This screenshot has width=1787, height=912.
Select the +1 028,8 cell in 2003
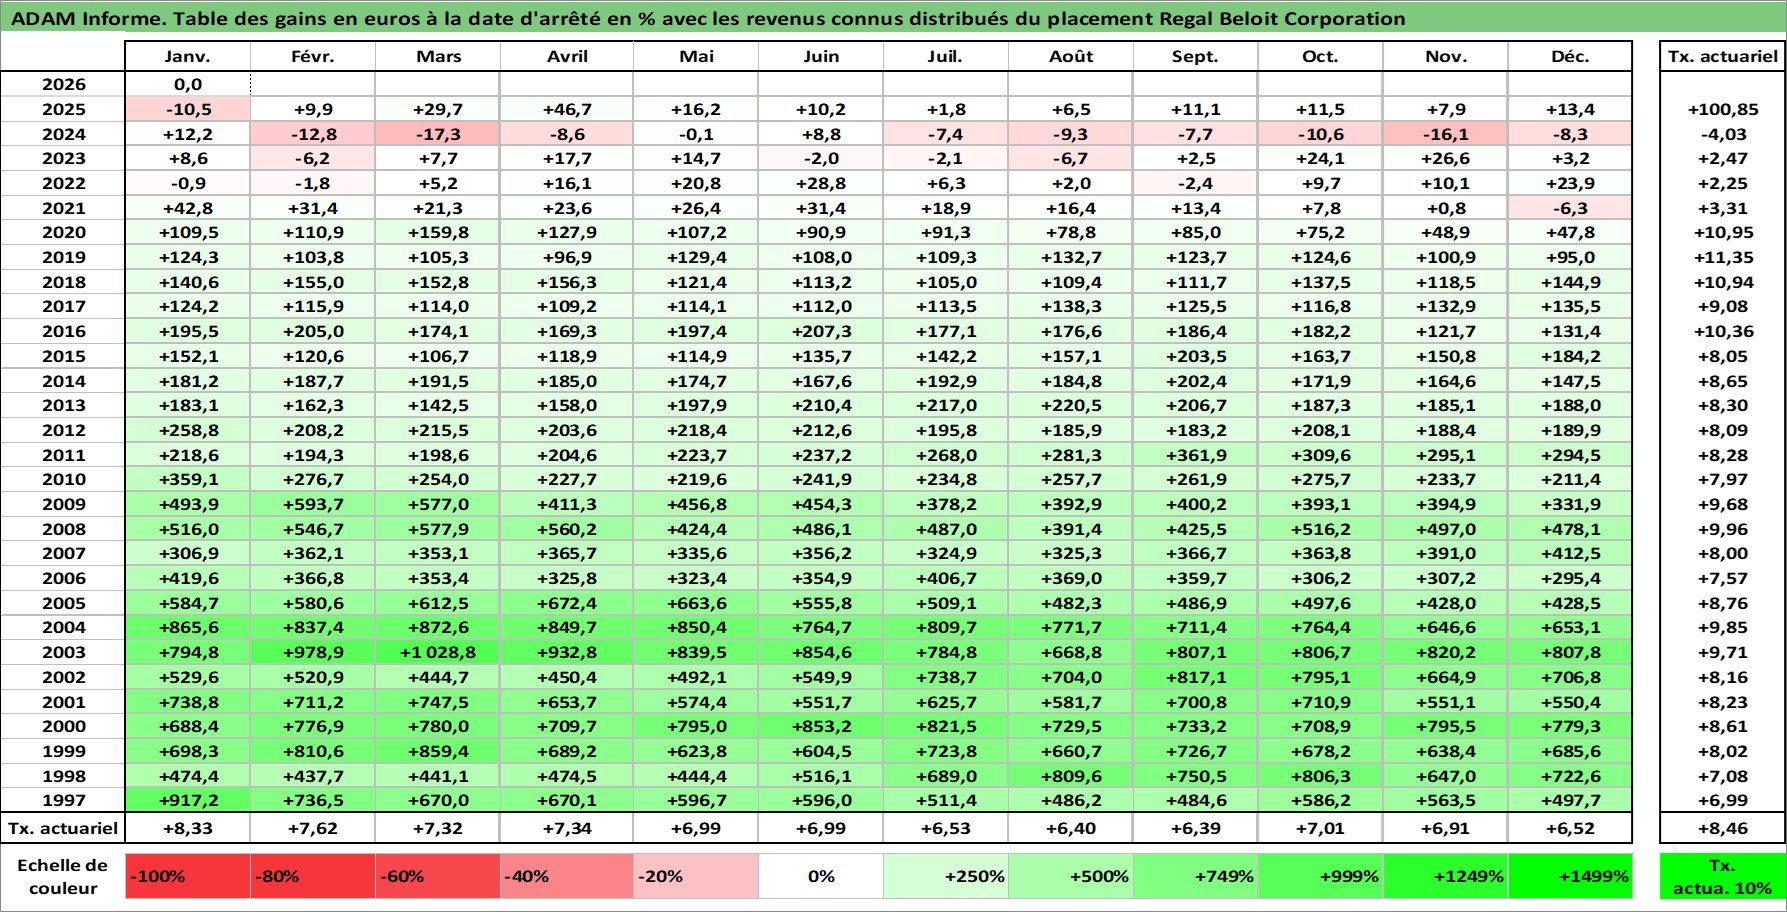click(438, 652)
